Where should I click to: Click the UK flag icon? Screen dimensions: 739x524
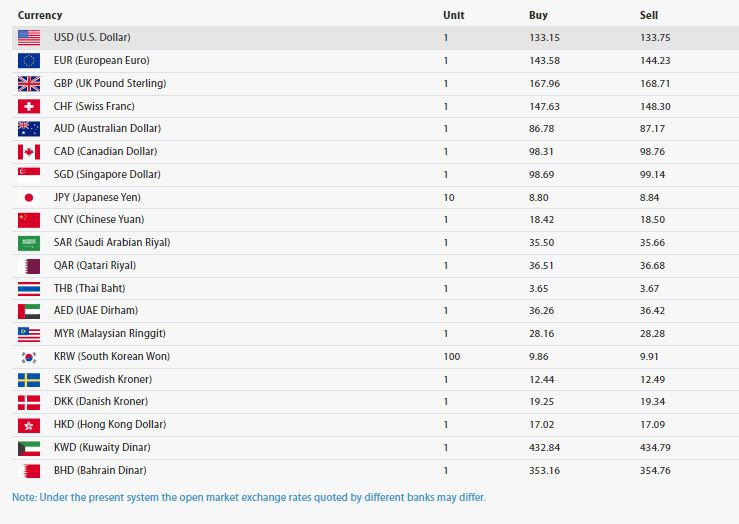pyautogui.click(x=29, y=84)
